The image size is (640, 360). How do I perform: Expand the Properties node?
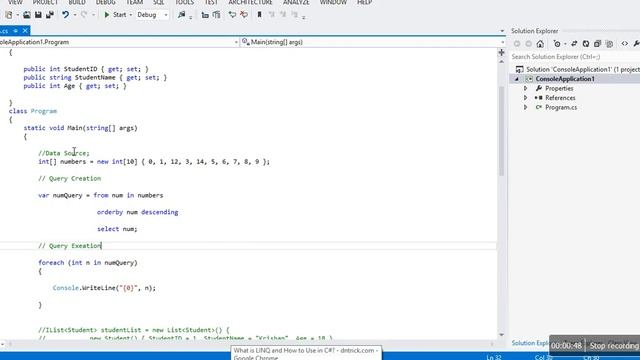(x=526, y=89)
